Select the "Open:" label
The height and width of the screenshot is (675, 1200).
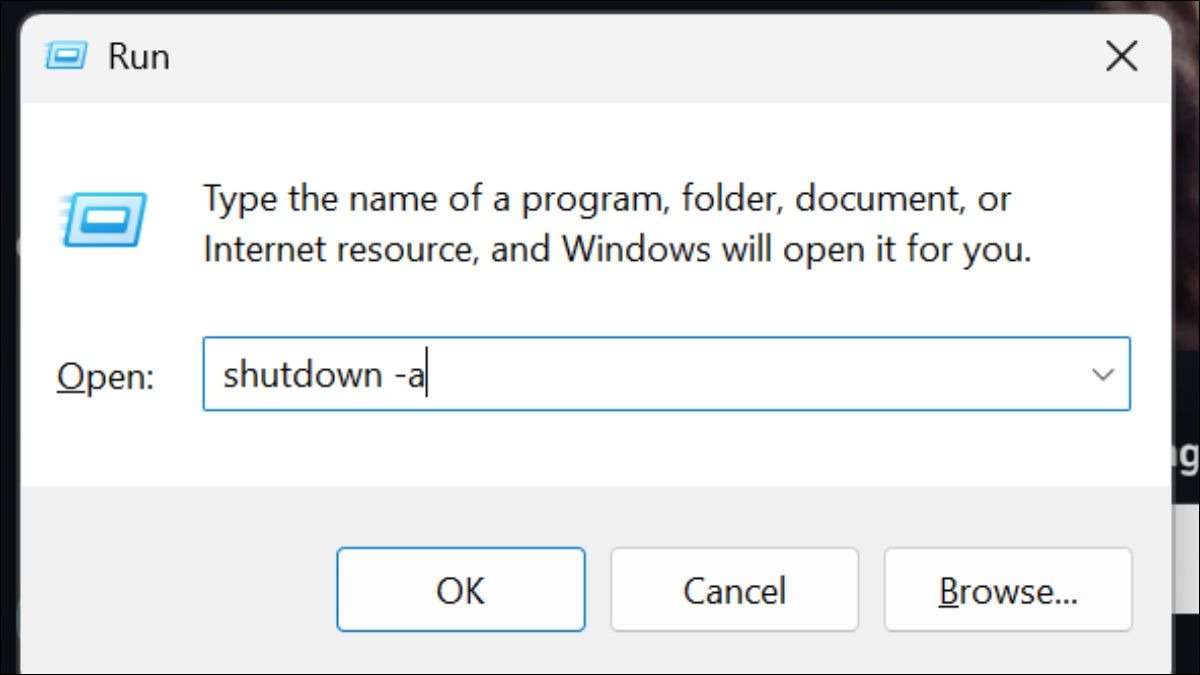[105, 376]
